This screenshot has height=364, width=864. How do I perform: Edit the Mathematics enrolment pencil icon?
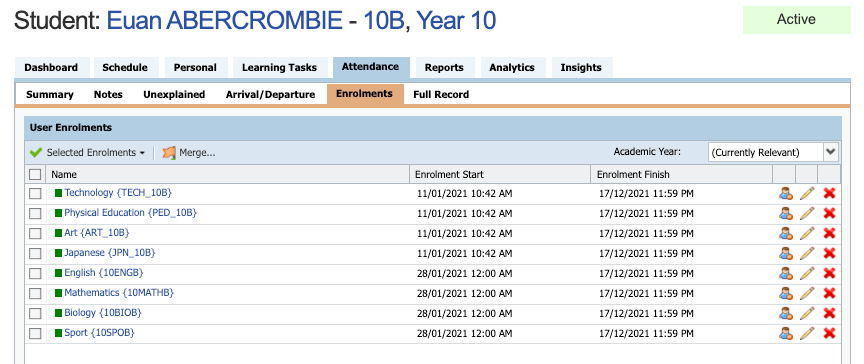coord(807,294)
